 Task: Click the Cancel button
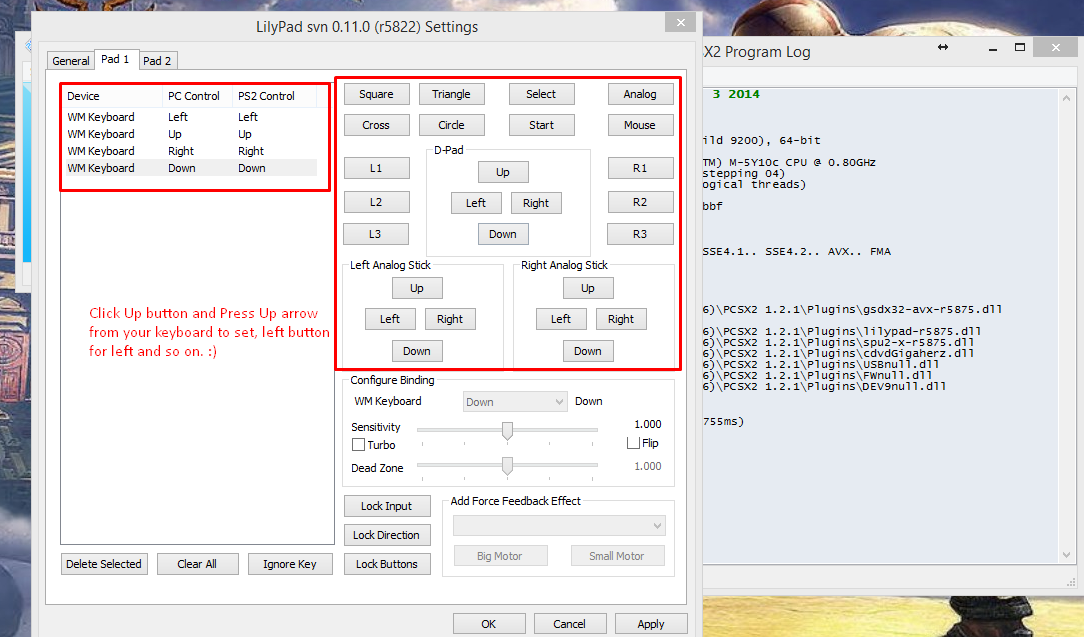[570, 624]
